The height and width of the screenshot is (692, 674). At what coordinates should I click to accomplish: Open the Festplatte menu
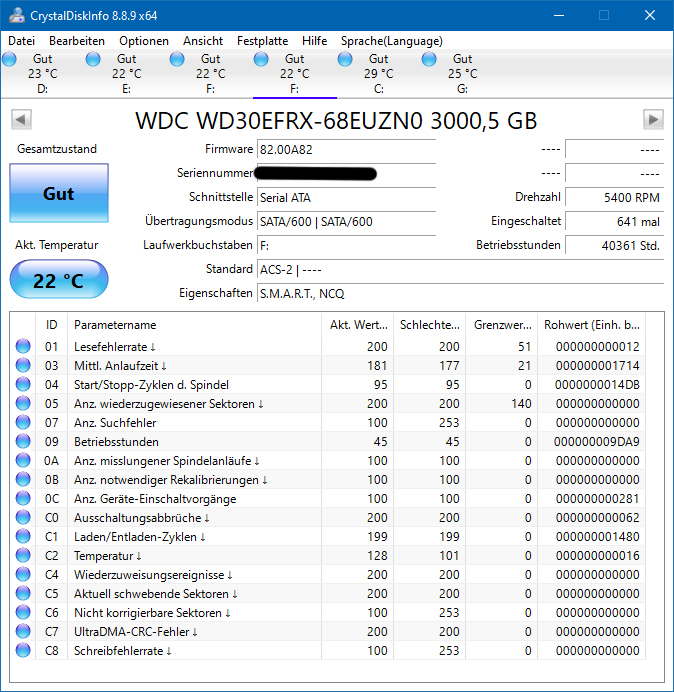(262, 41)
